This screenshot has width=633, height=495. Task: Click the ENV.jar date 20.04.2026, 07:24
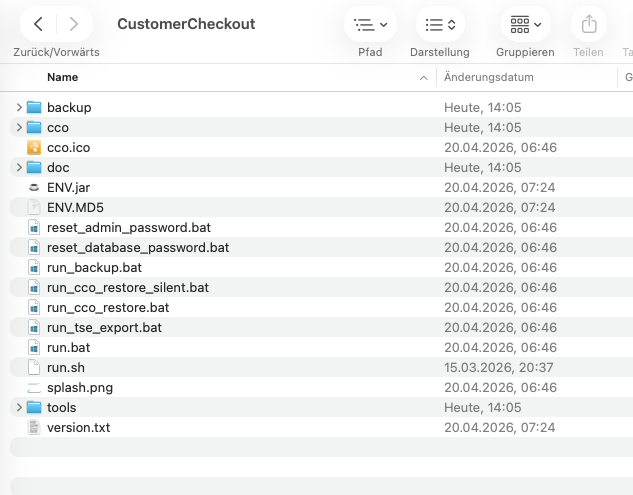499,187
